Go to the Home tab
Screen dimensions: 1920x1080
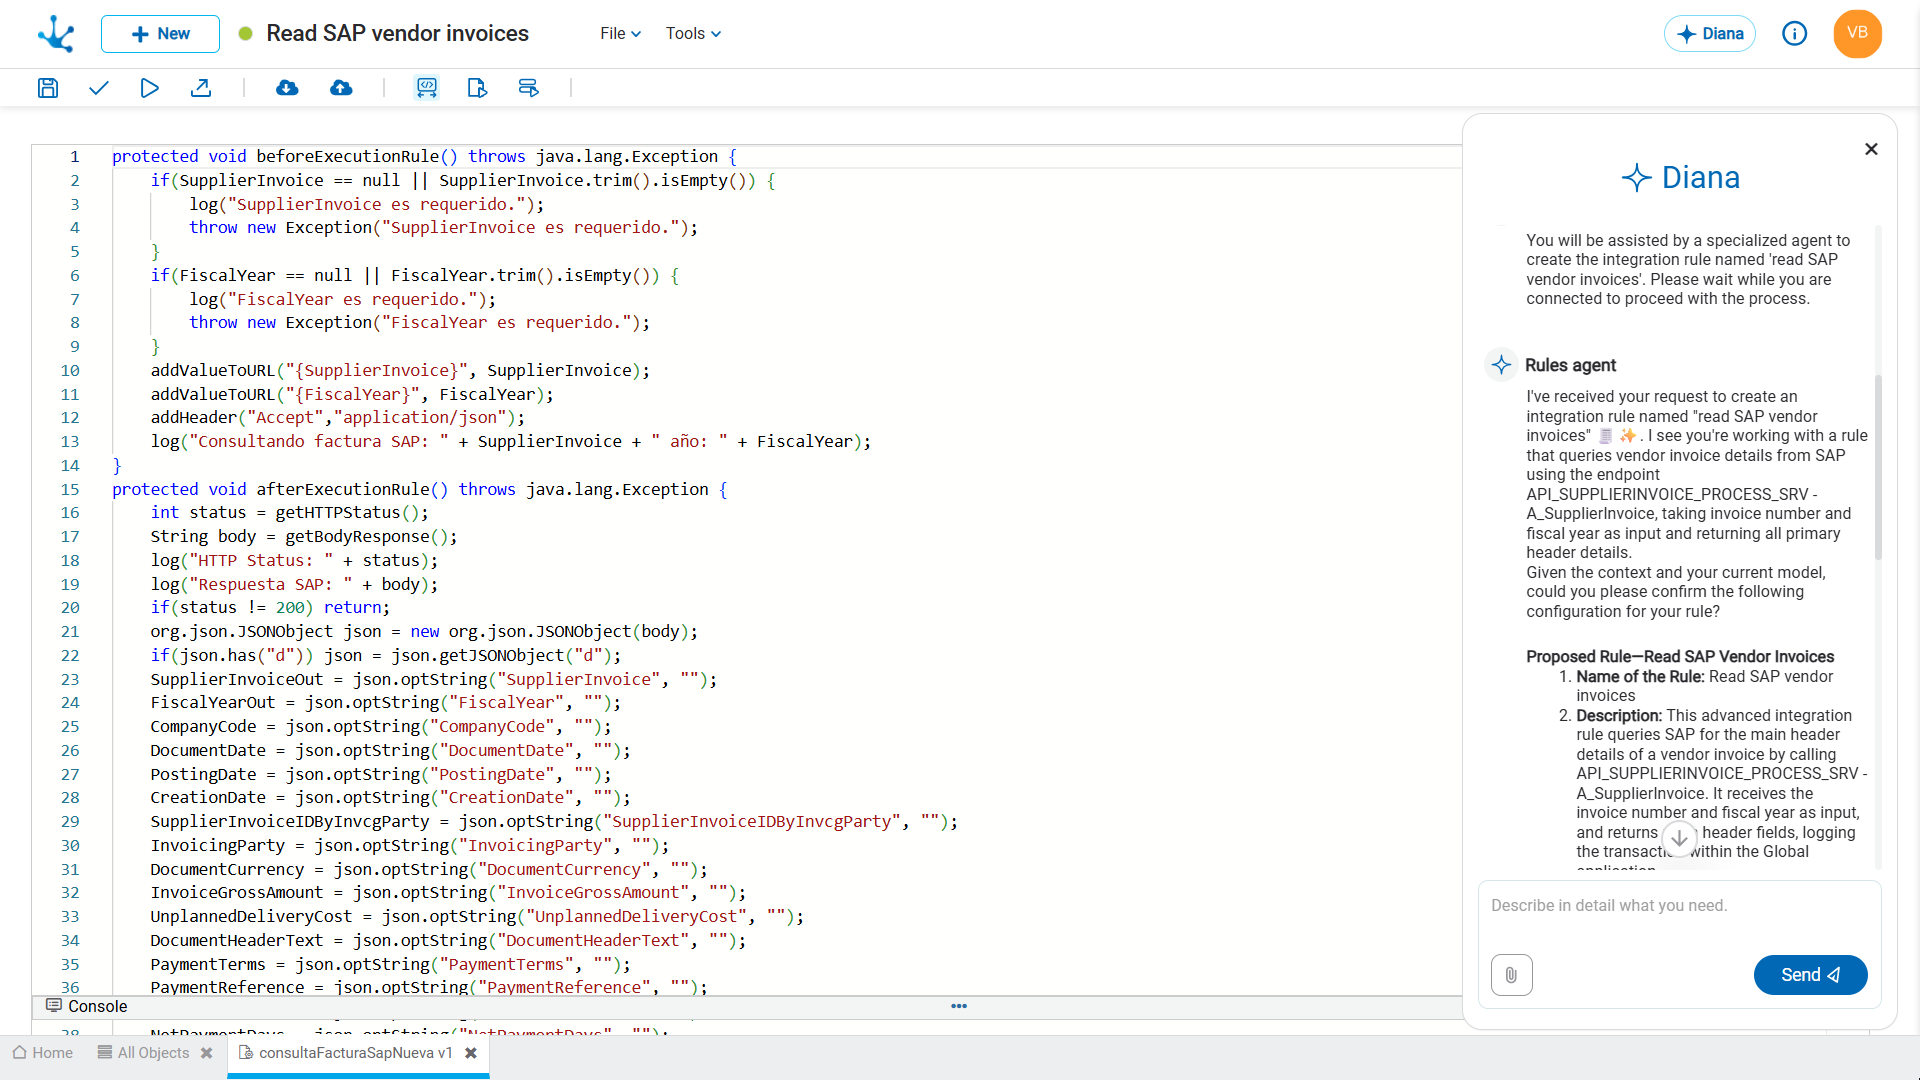pos(43,1053)
